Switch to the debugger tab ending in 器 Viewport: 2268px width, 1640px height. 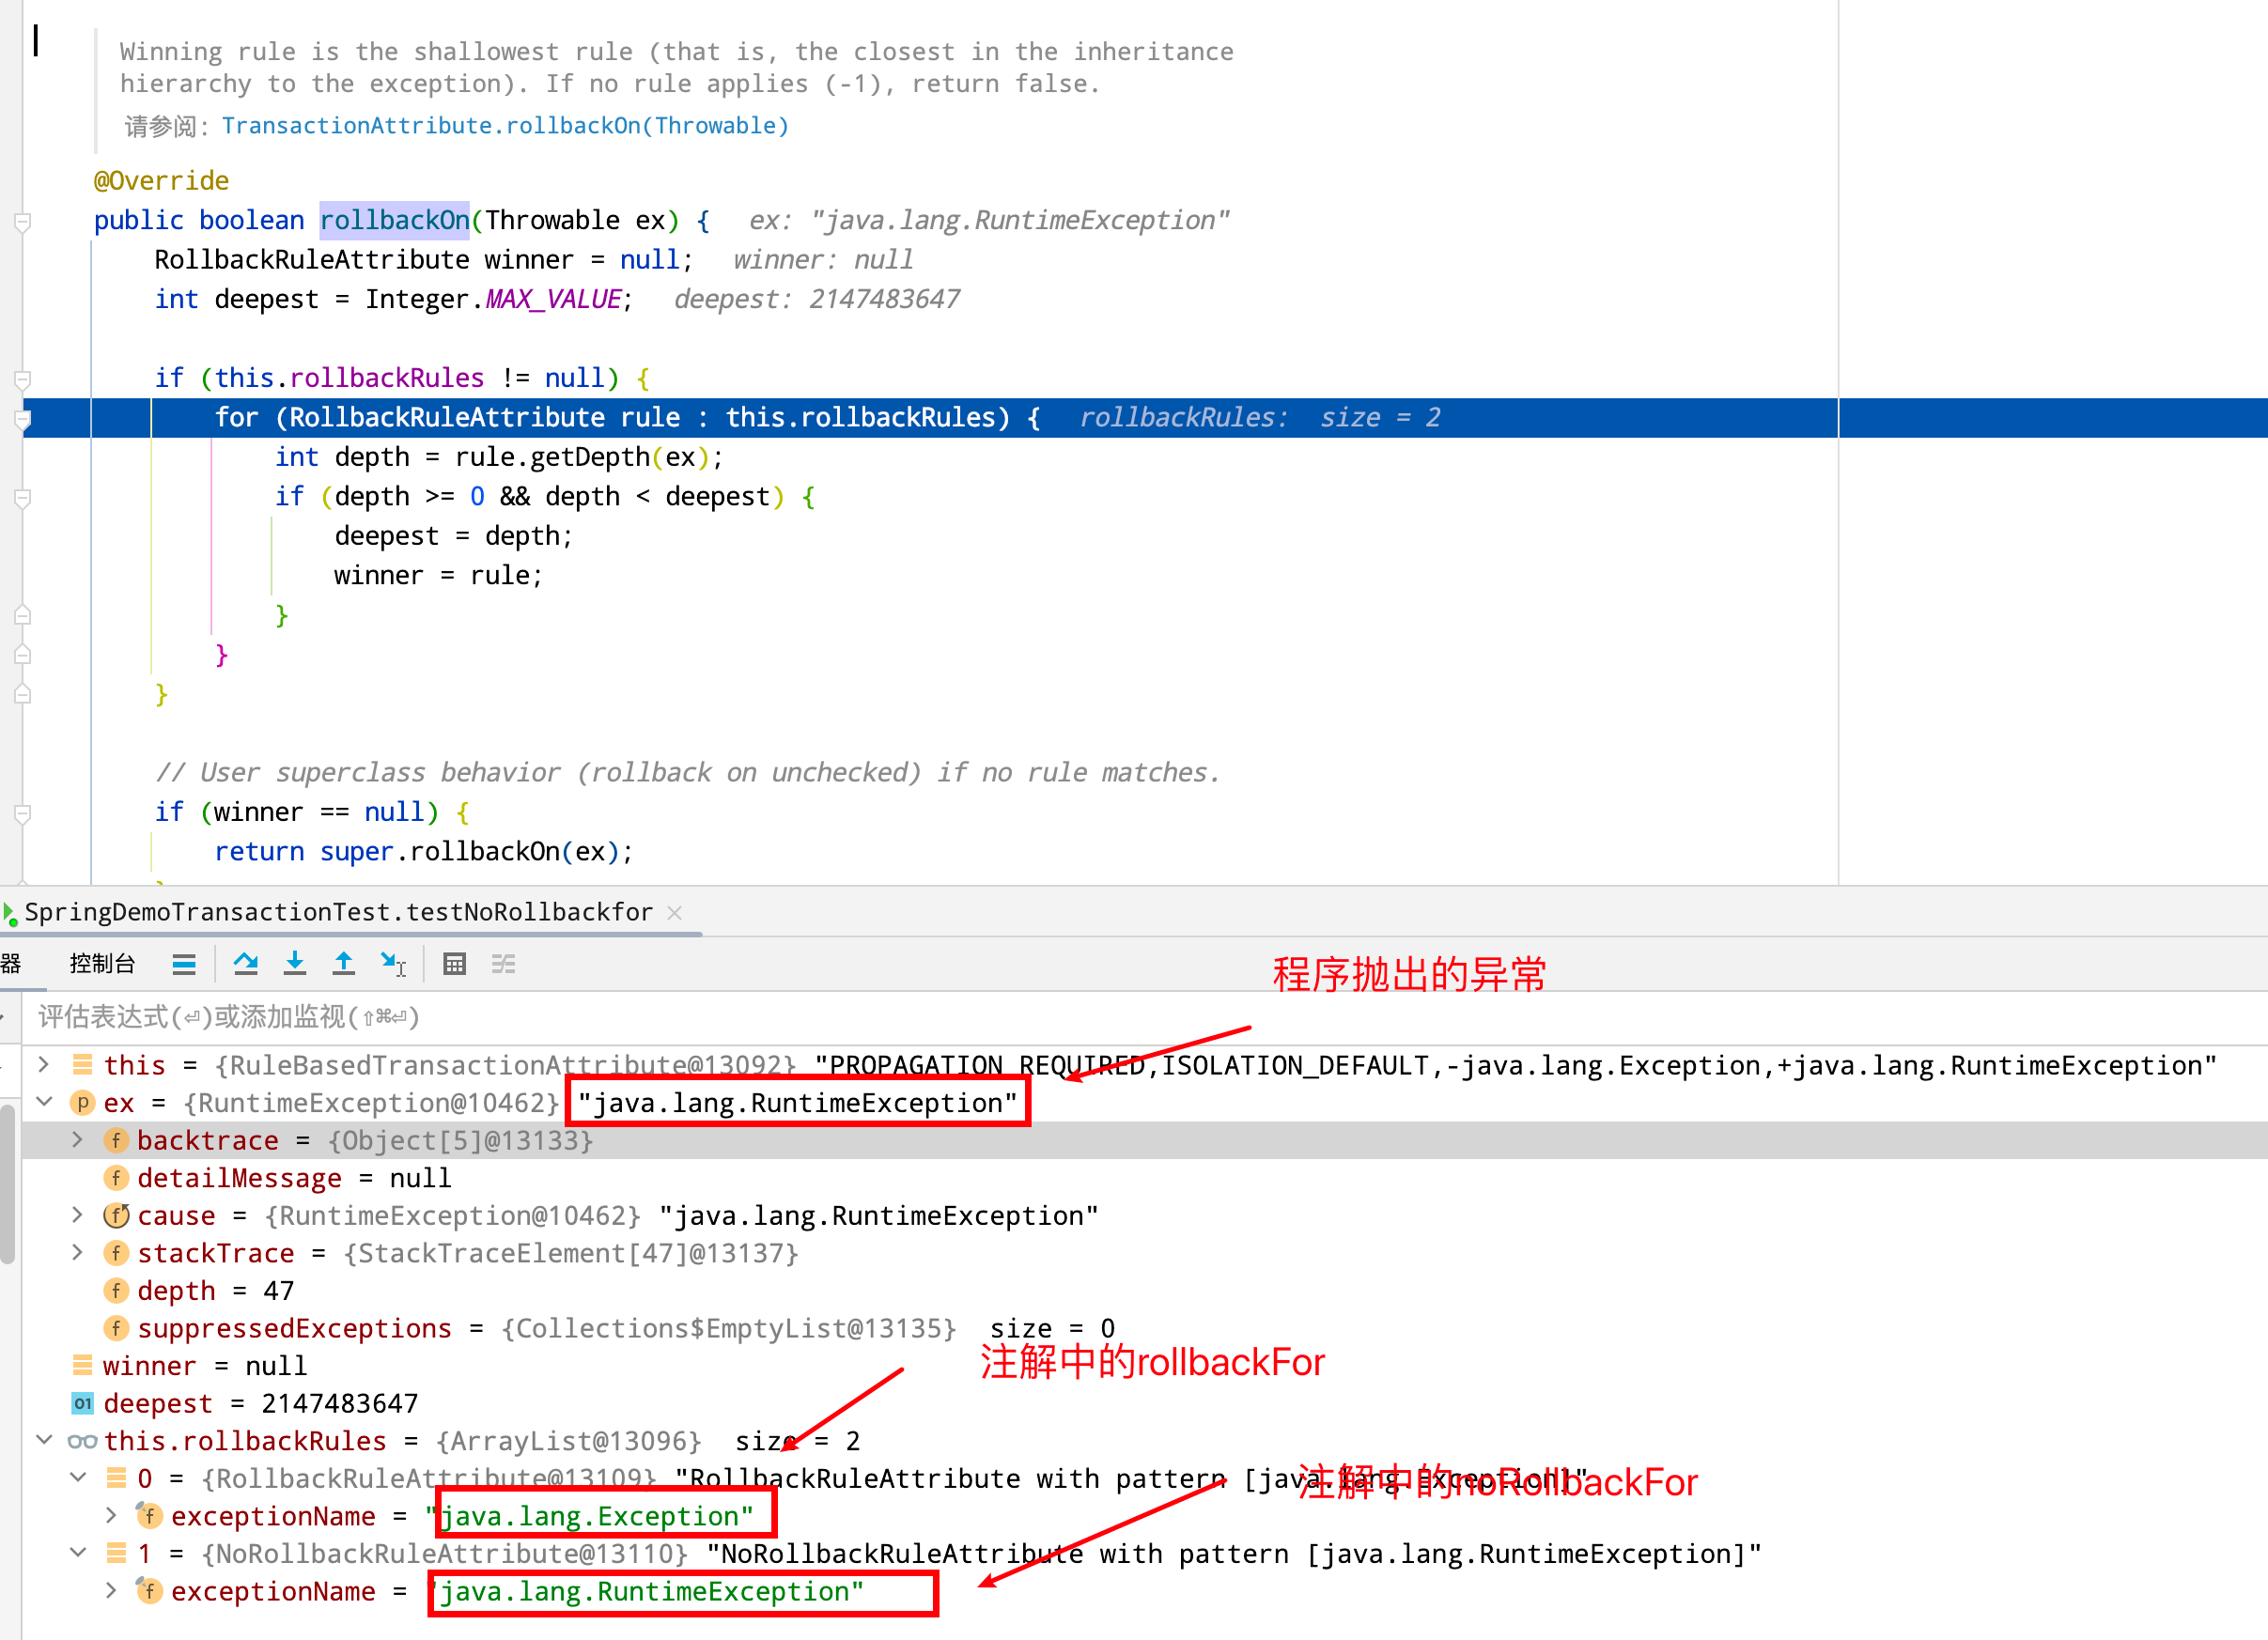(10, 964)
